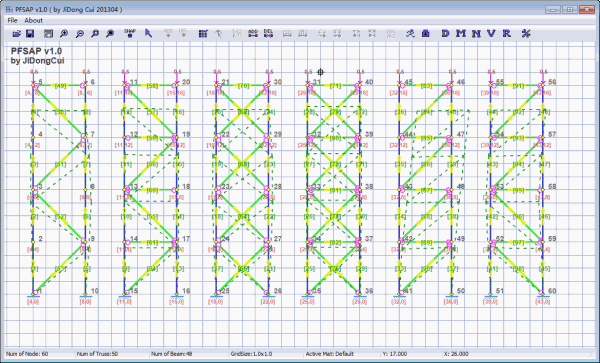Viewport: 600px width, 363px height.
Task: Open the About menu
Action: (x=34, y=20)
